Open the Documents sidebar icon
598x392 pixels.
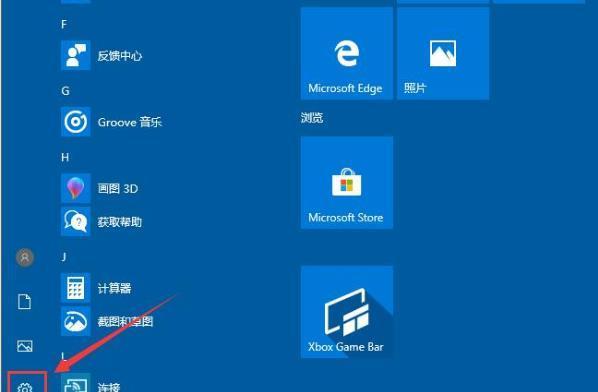coord(24,301)
